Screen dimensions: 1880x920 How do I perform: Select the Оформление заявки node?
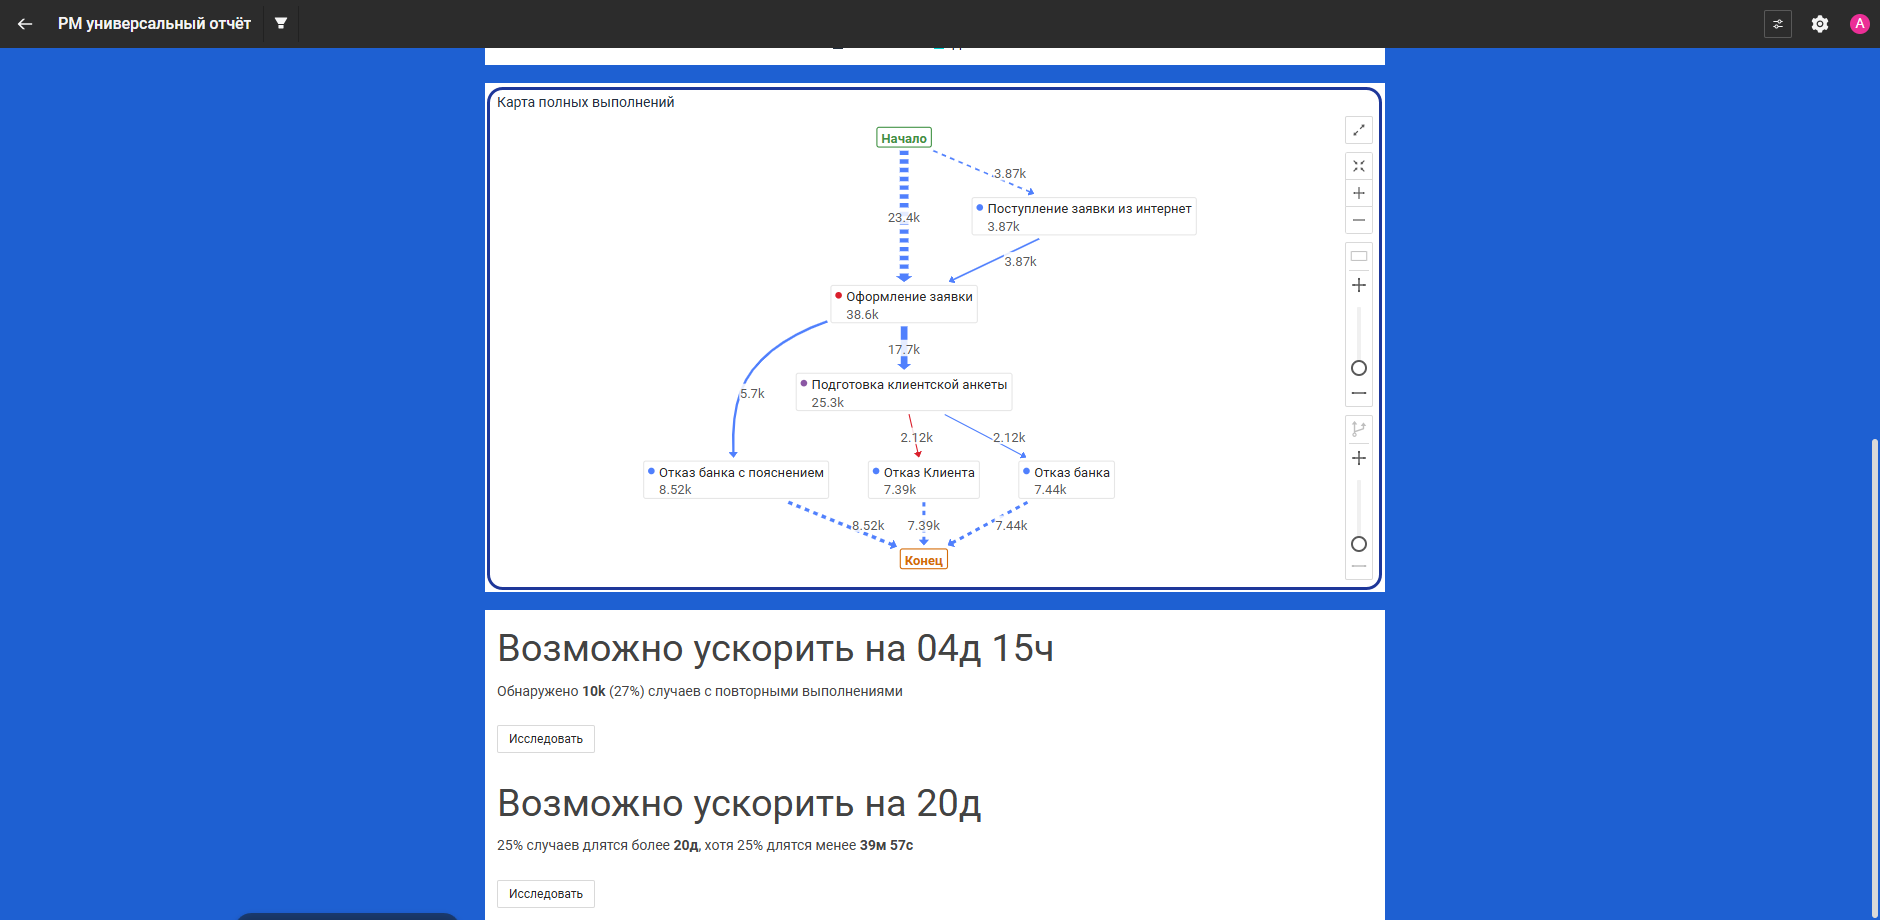[x=904, y=305]
